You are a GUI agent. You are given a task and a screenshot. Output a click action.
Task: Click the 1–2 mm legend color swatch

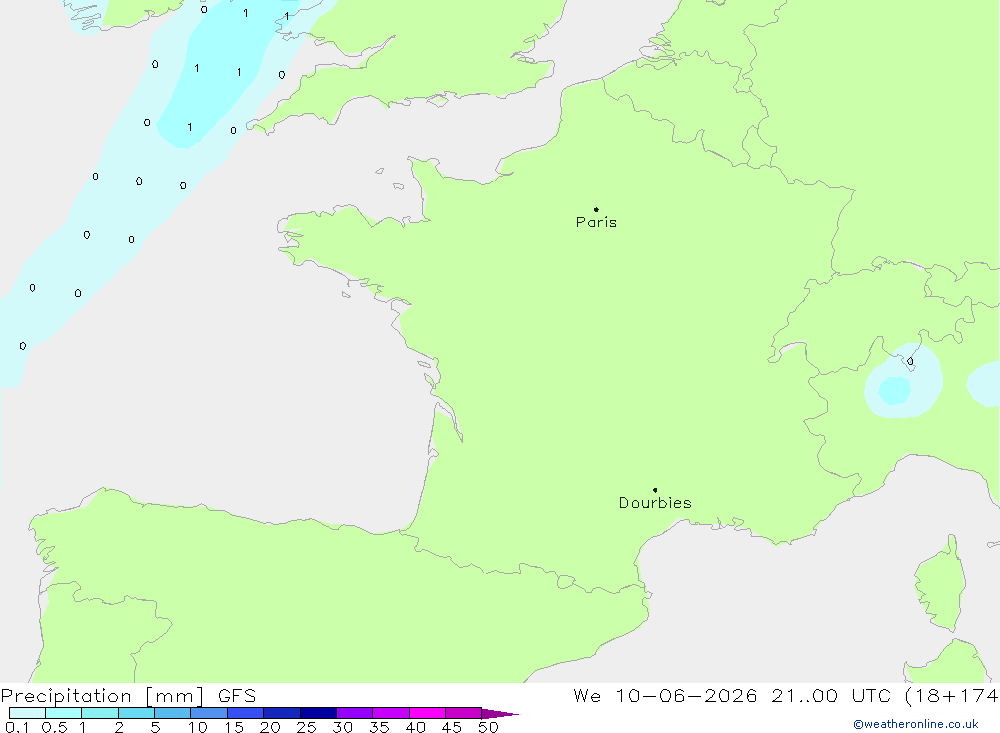pyautogui.click(x=100, y=713)
